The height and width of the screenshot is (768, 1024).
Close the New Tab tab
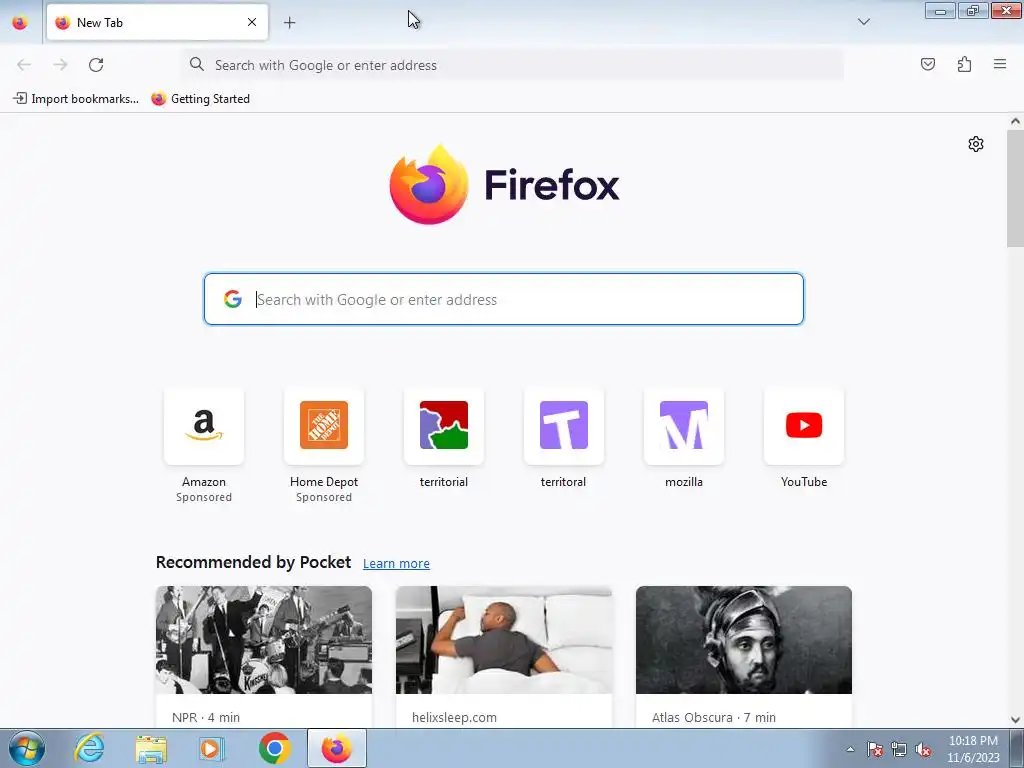coord(252,22)
